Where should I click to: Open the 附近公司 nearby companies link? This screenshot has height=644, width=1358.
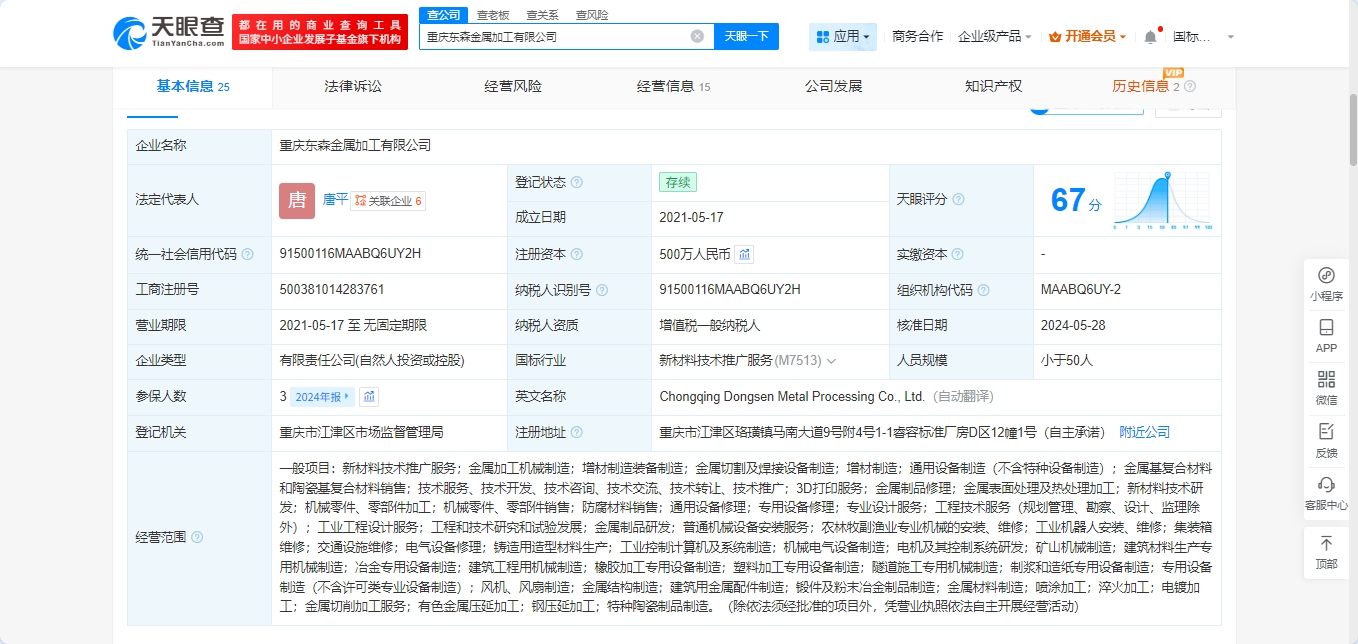tap(1144, 432)
